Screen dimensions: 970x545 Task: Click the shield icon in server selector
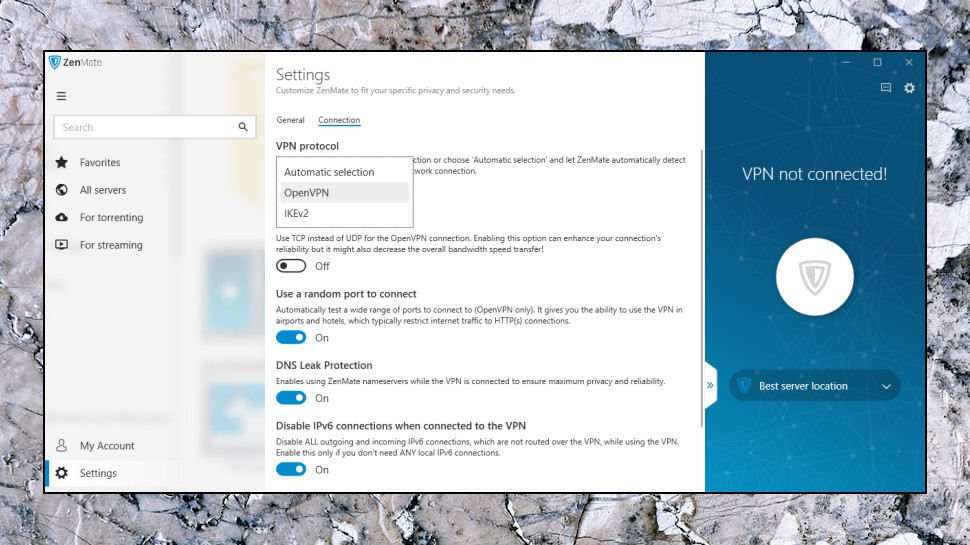click(x=744, y=386)
